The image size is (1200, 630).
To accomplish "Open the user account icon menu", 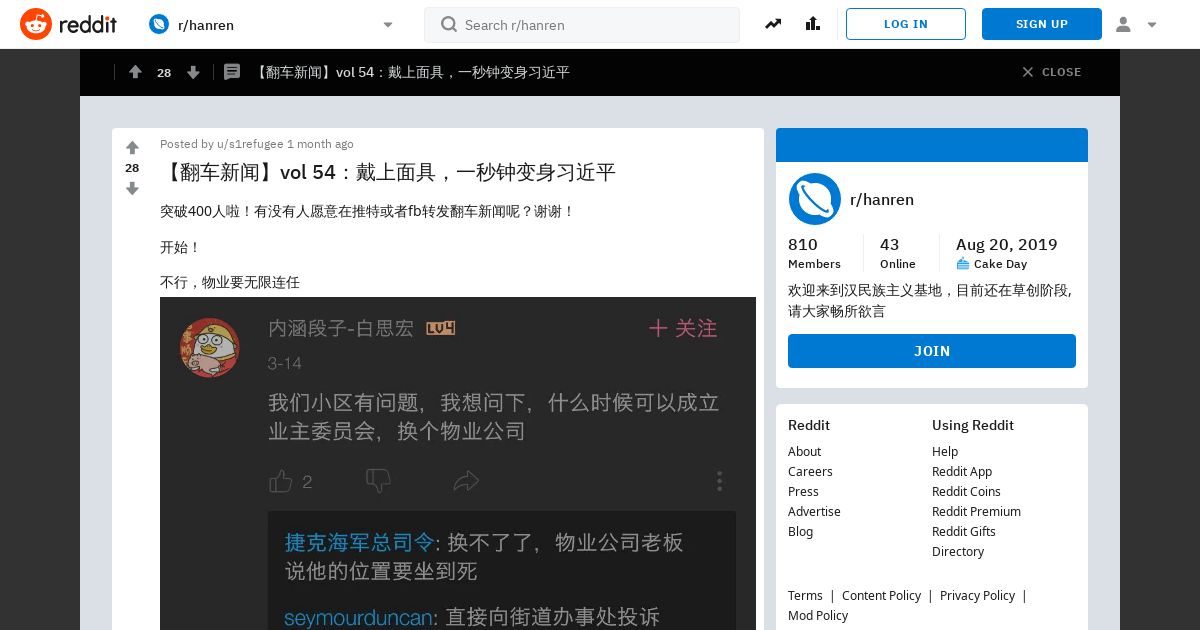I will coord(1136,24).
